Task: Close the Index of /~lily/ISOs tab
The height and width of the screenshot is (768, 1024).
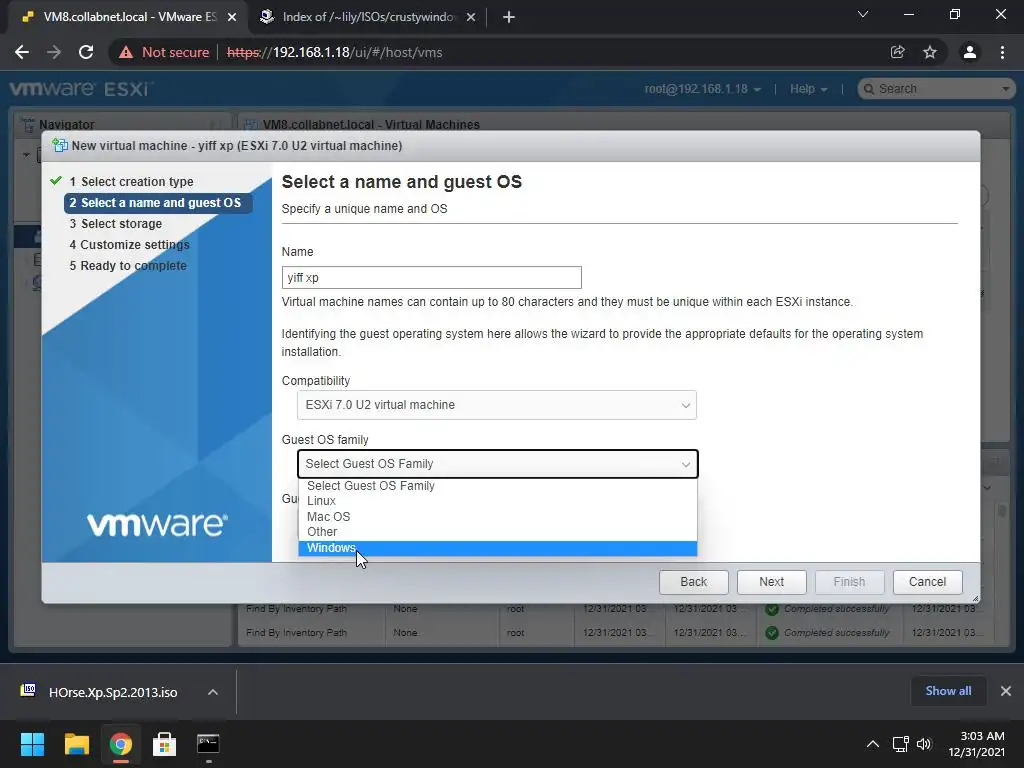Action: click(x=471, y=18)
